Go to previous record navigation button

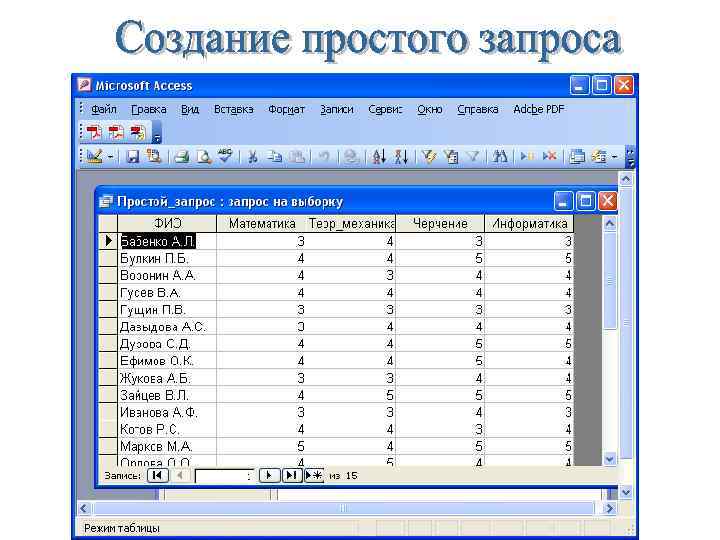[x=180, y=475]
